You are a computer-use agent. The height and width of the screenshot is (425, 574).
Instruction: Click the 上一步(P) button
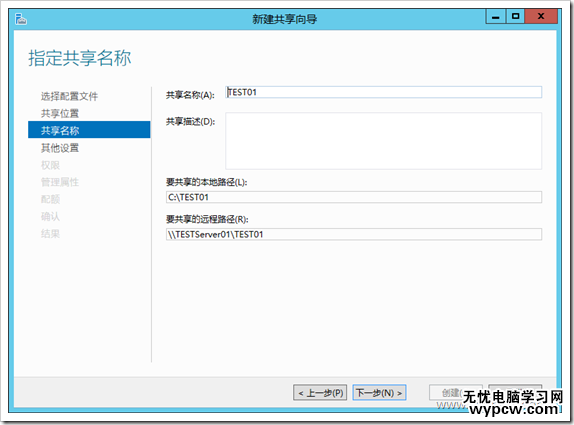coord(320,393)
